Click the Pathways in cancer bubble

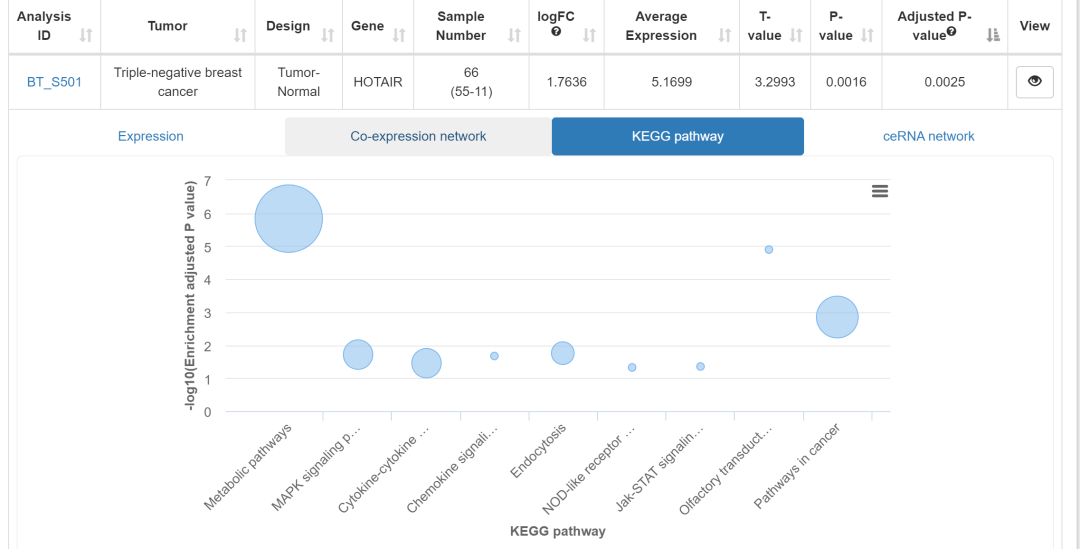[x=837, y=317]
